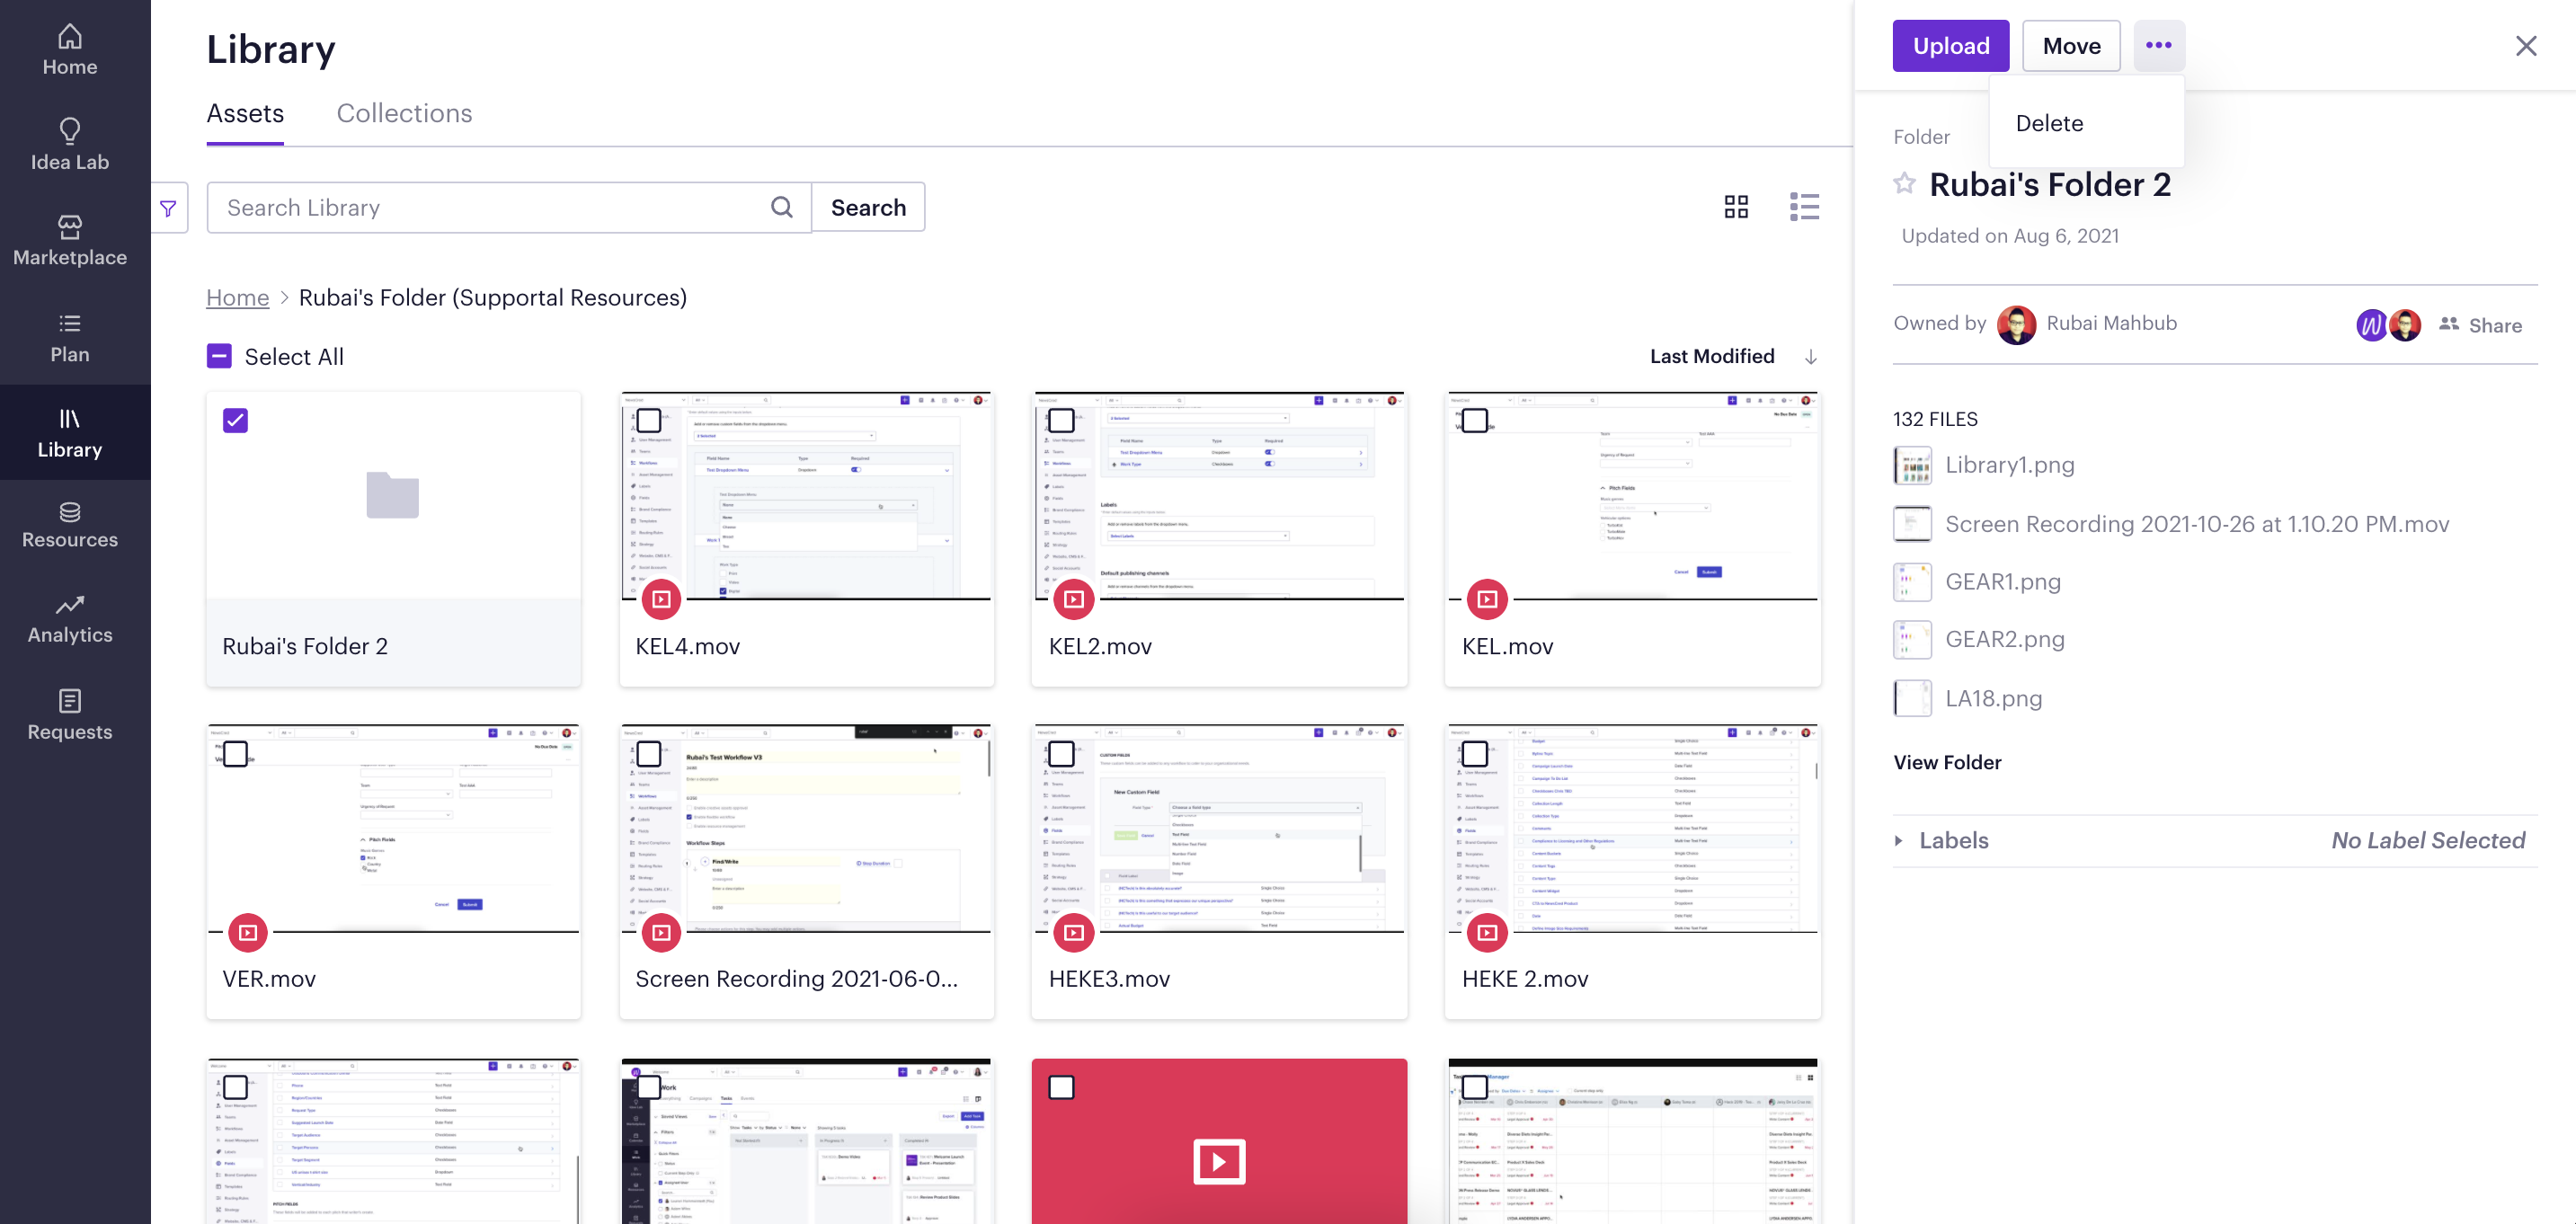The width and height of the screenshot is (2576, 1224).
Task: Click the video badge on KEL2.mov
Action: 1074,599
